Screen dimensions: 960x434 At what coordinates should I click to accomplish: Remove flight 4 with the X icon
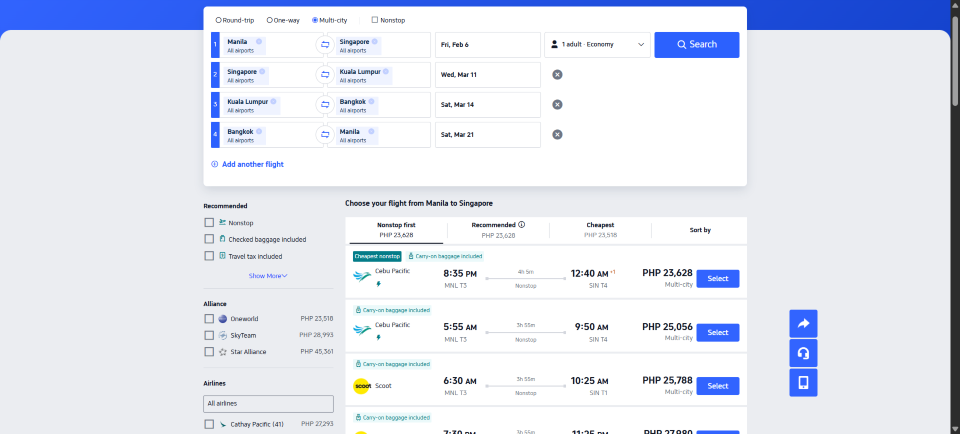[557, 135]
